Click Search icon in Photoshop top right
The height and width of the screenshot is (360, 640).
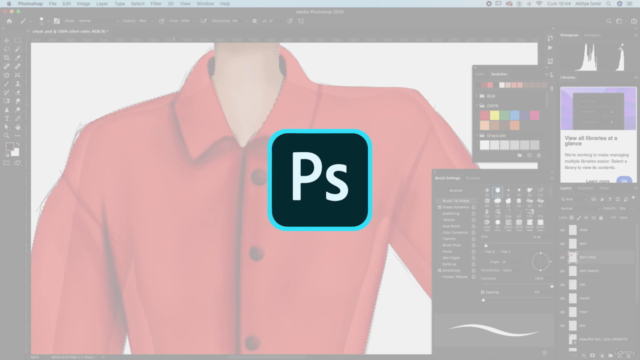(609, 21)
